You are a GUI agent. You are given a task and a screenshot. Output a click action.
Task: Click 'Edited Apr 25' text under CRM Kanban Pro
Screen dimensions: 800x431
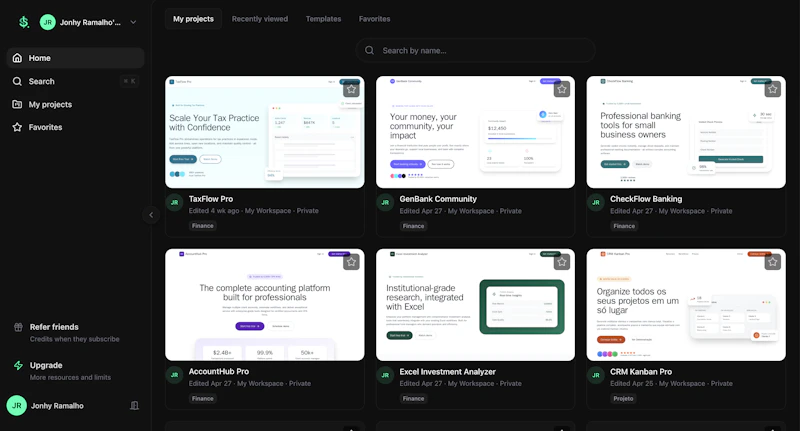pos(632,384)
